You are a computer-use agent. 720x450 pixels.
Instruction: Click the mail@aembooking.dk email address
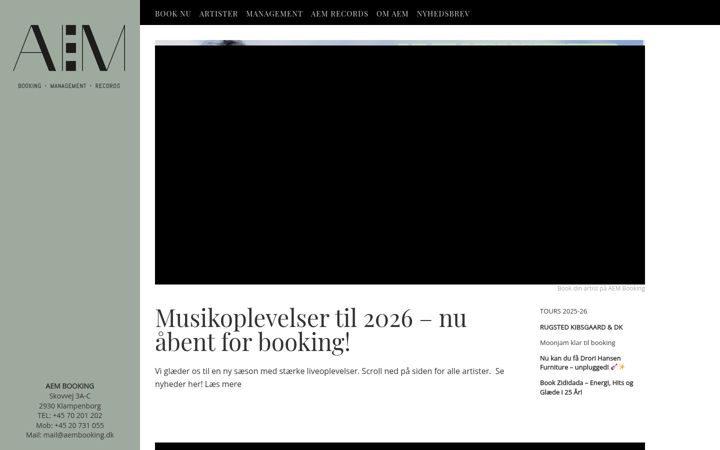point(78,435)
